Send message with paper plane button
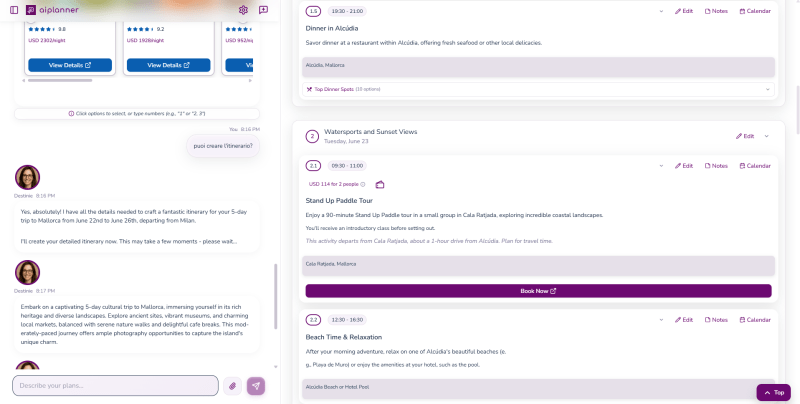 [x=256, y=386]
